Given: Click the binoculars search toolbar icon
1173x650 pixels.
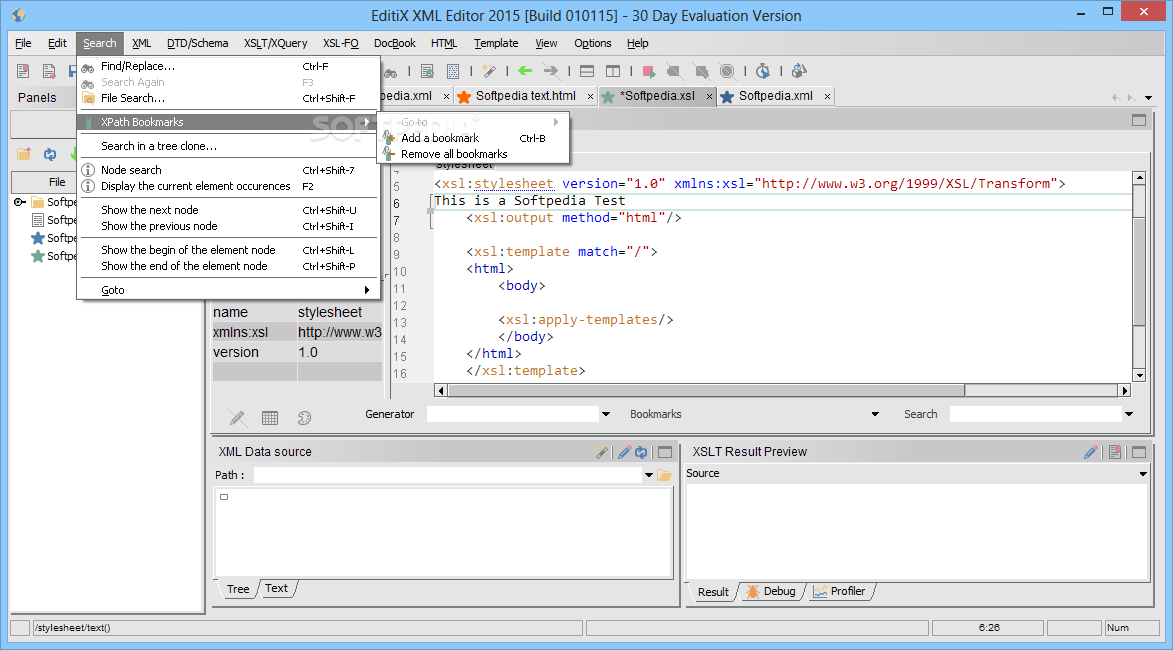Looking at the screenshot, I should pos(391,73).
